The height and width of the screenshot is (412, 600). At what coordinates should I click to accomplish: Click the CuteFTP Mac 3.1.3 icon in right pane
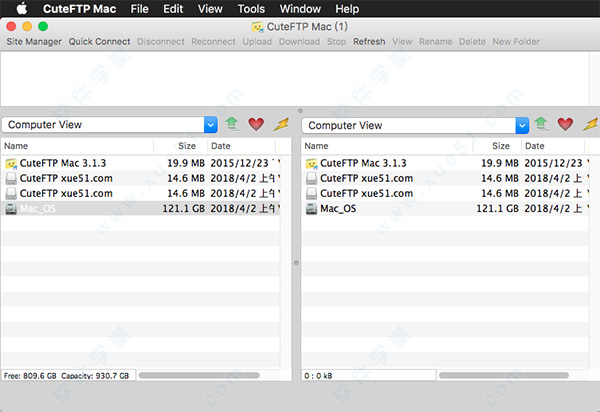[x=311, y=164]
